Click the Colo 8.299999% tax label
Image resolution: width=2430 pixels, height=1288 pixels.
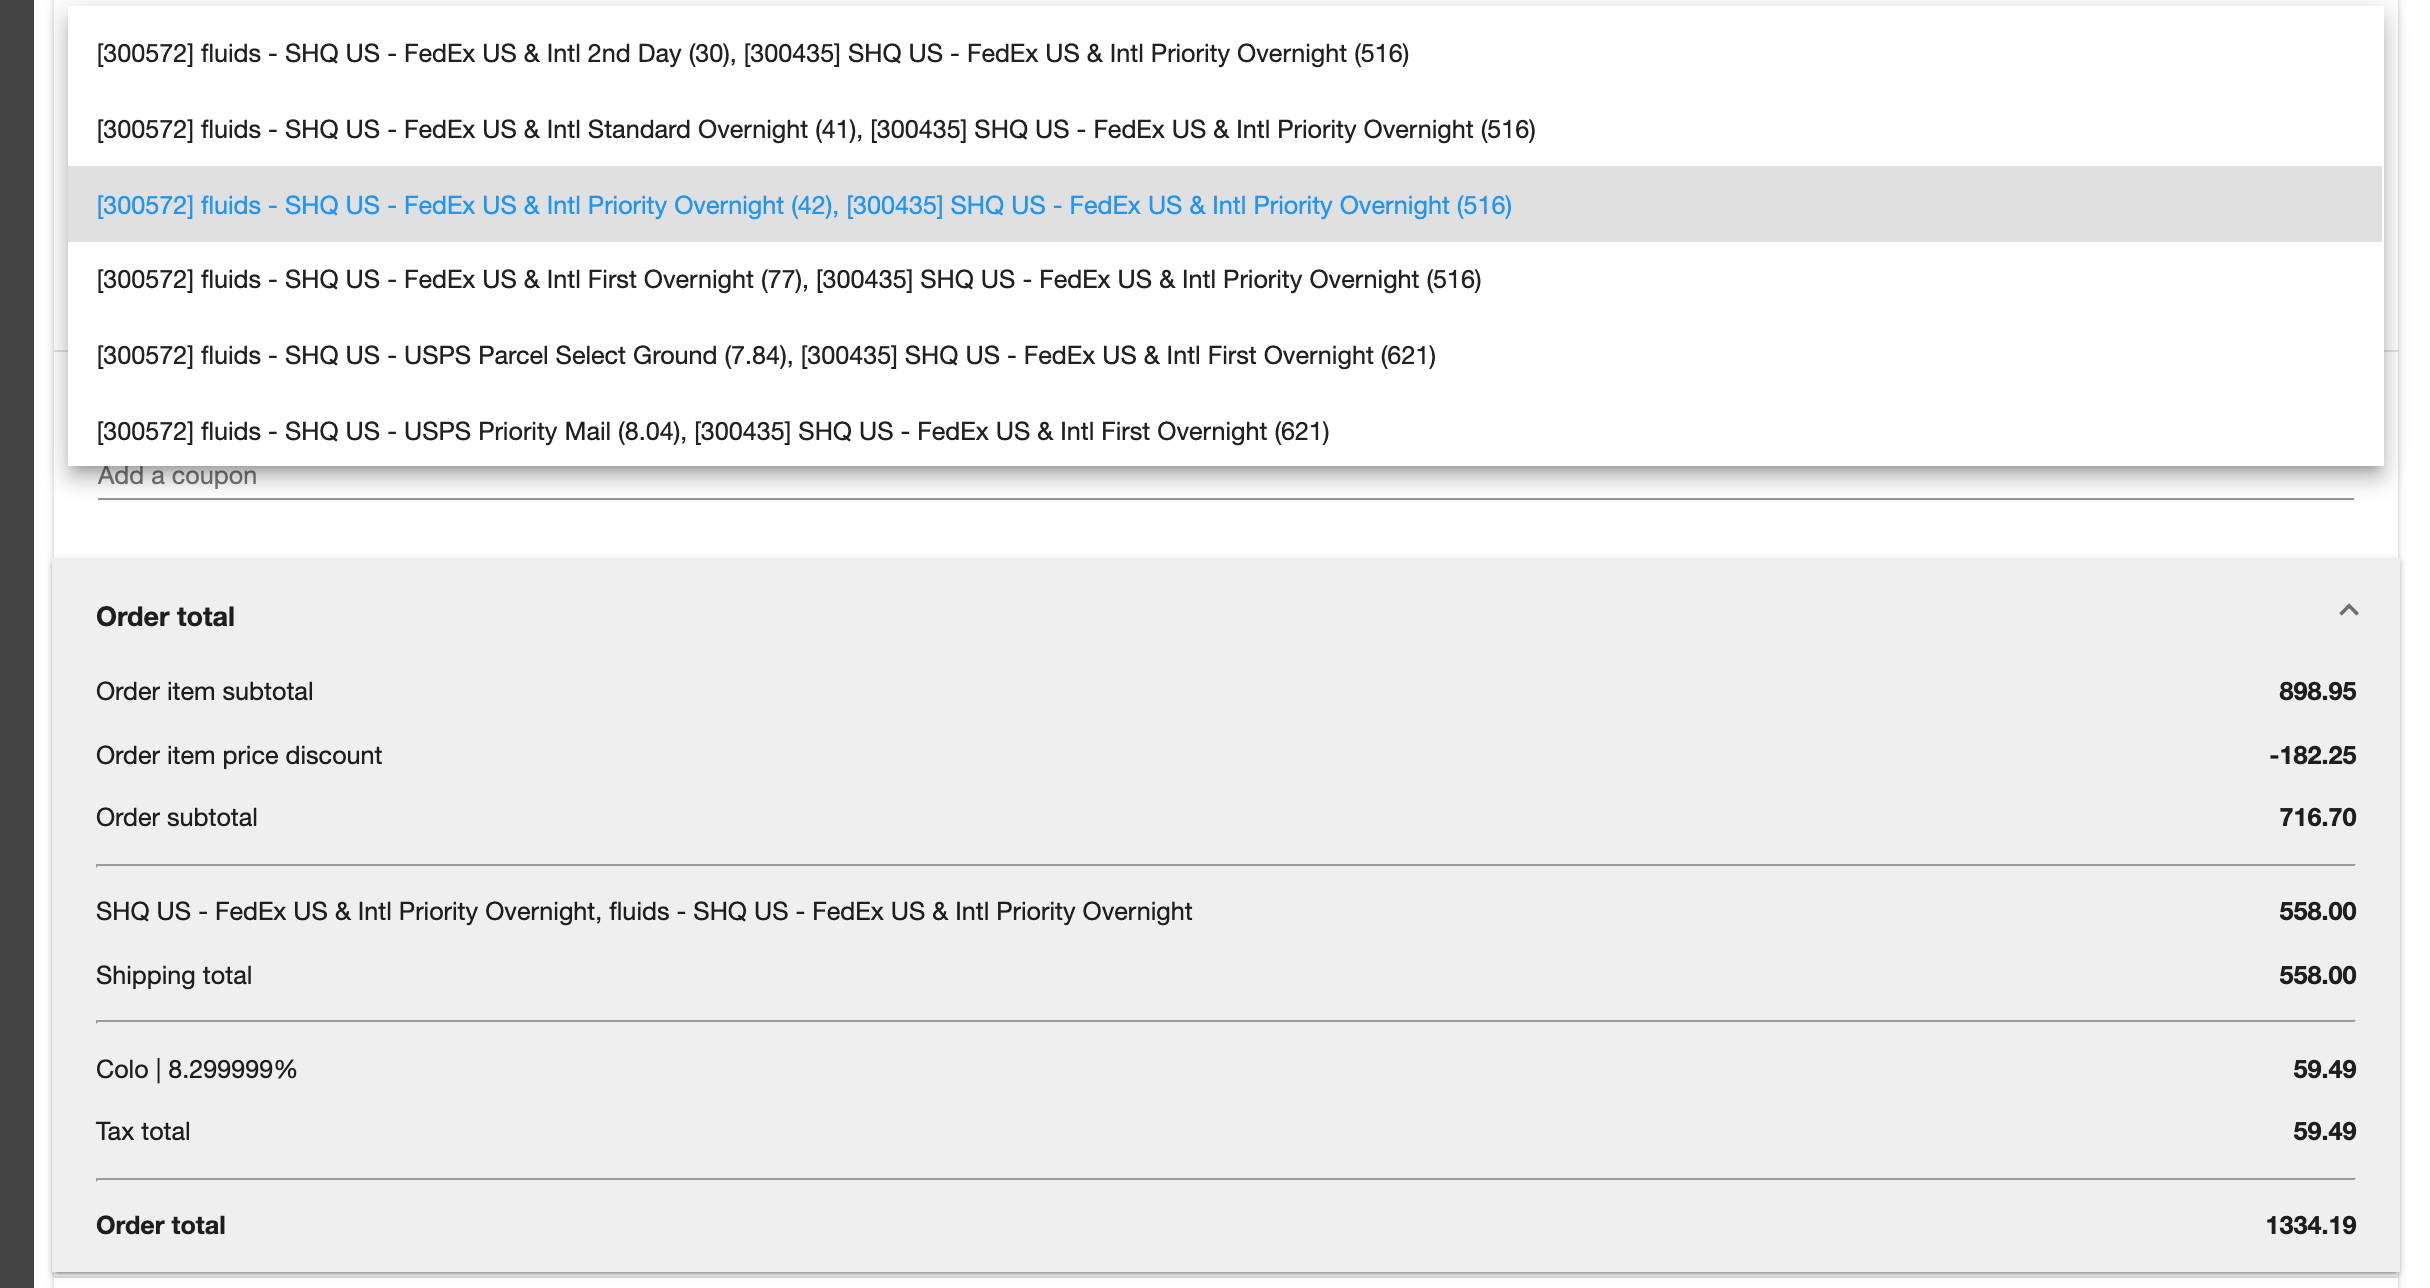pyautogui.click(x=196, y=1070)
